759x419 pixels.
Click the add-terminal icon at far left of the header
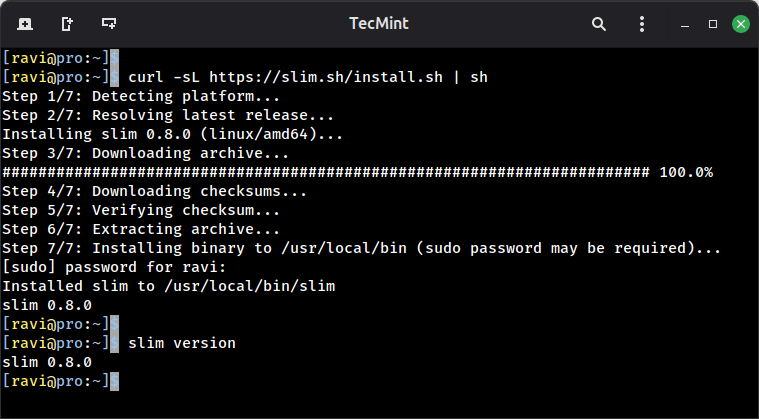(x=24, y=23)
